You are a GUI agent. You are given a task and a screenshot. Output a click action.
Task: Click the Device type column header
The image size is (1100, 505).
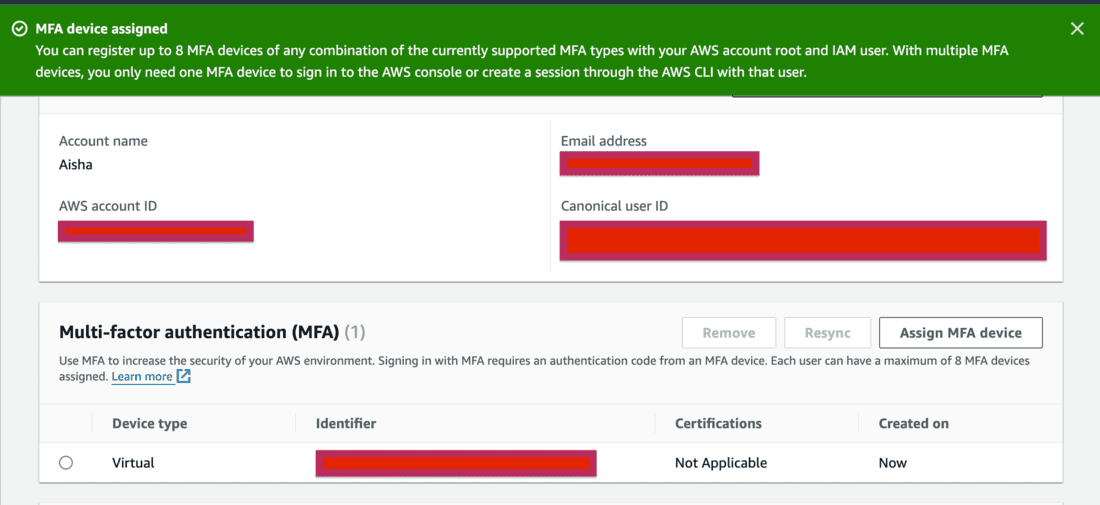(149, 424)
